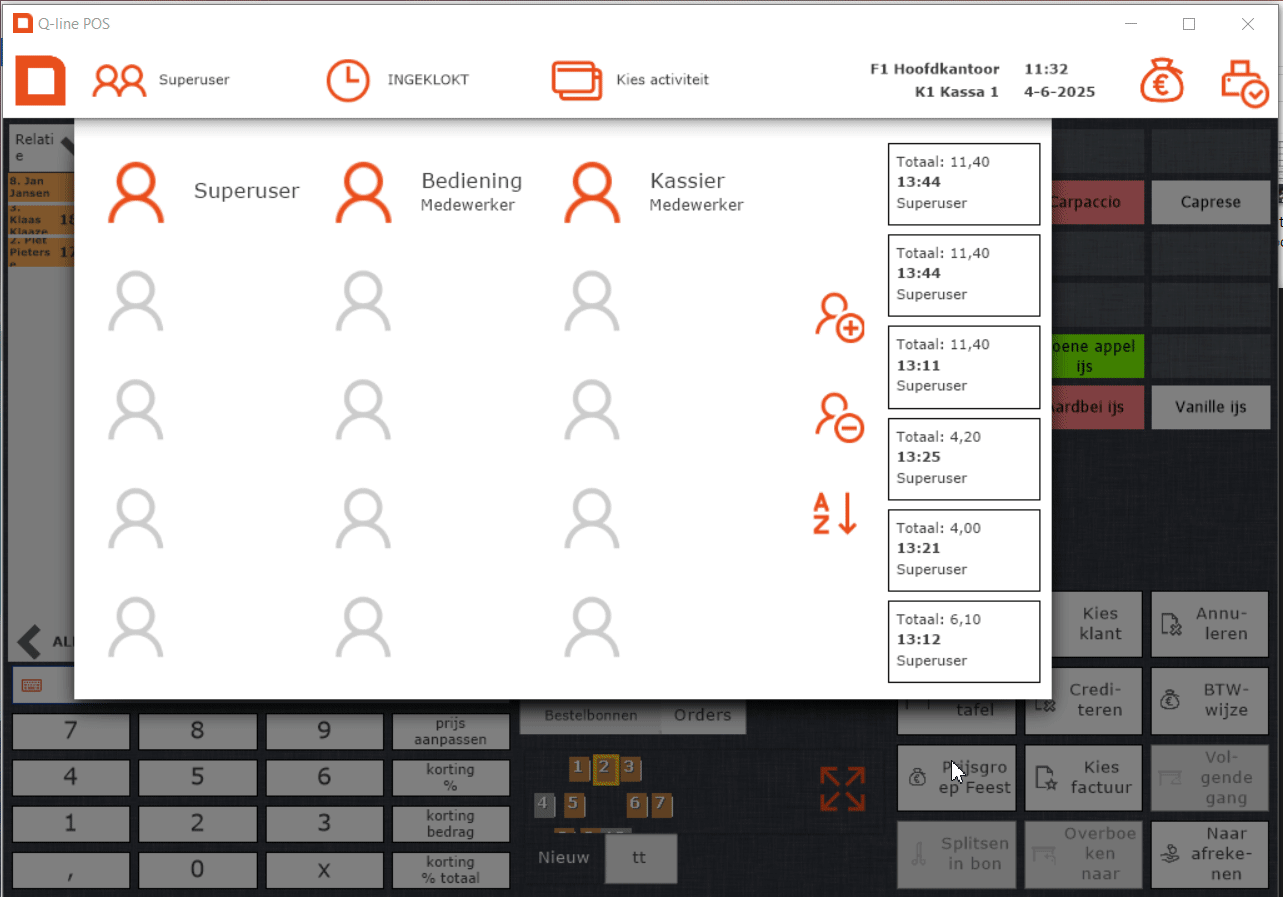
Task: Click the Prijsgroep Feest button
Action: click(x=957, y=778)
